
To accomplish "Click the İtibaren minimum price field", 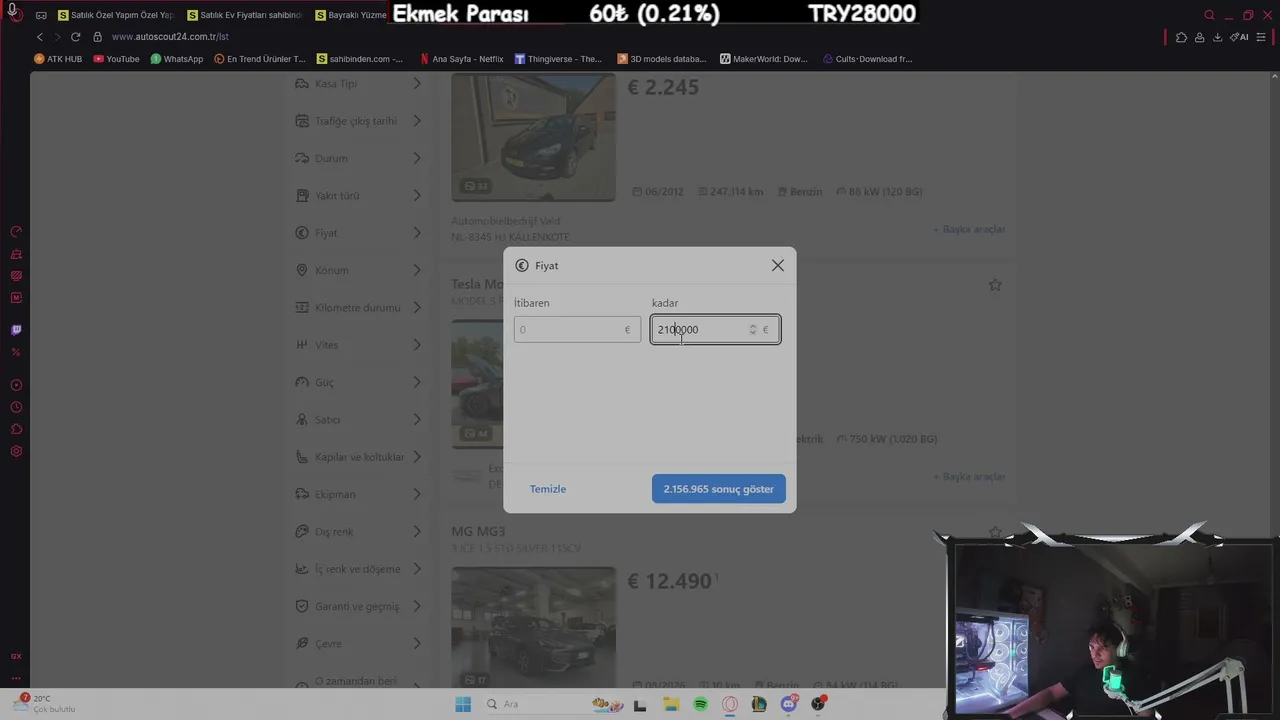I will coord(577,330).
